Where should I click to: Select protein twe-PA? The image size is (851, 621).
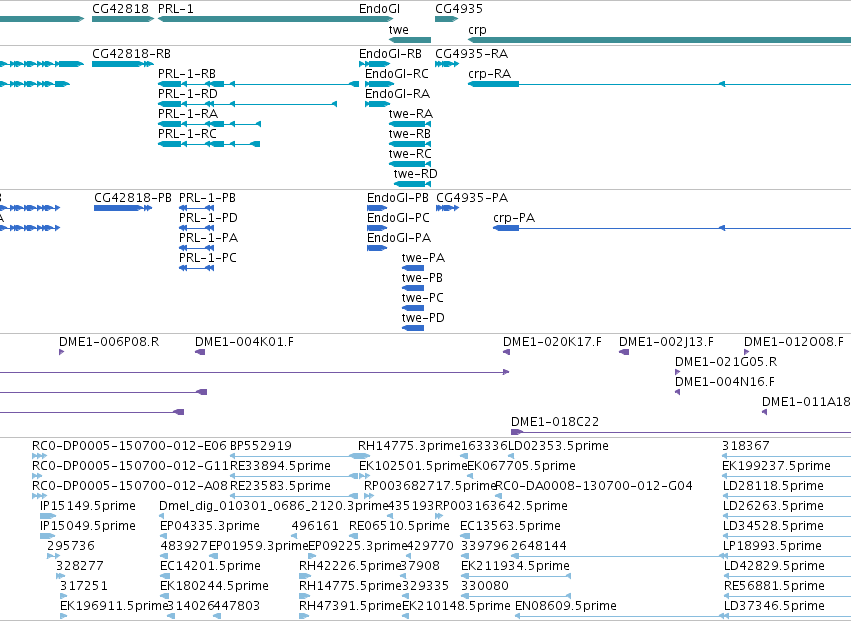(x=413, y=268)
